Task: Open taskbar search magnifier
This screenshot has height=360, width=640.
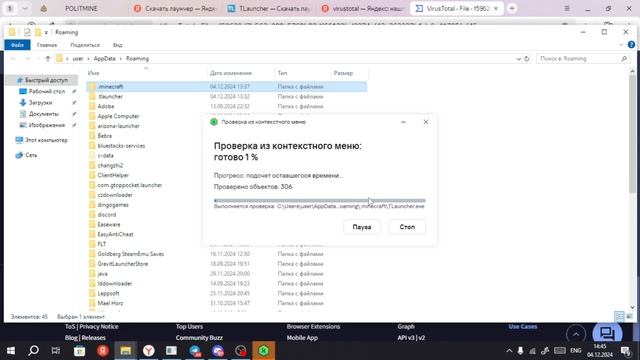Action: click(x=33, y=351)
